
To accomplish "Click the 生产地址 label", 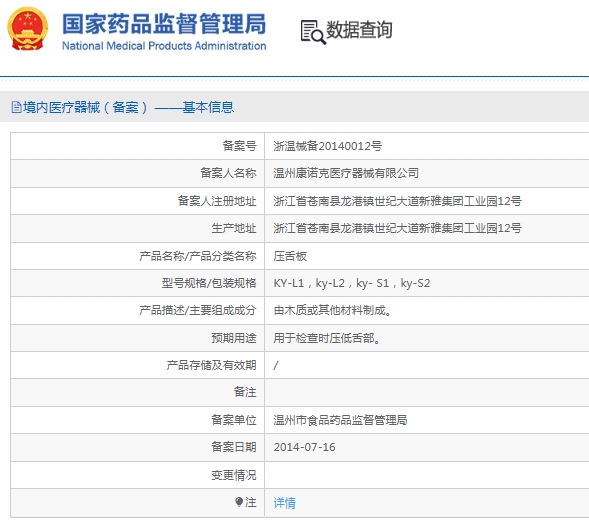I will click(x=234, y=228).
